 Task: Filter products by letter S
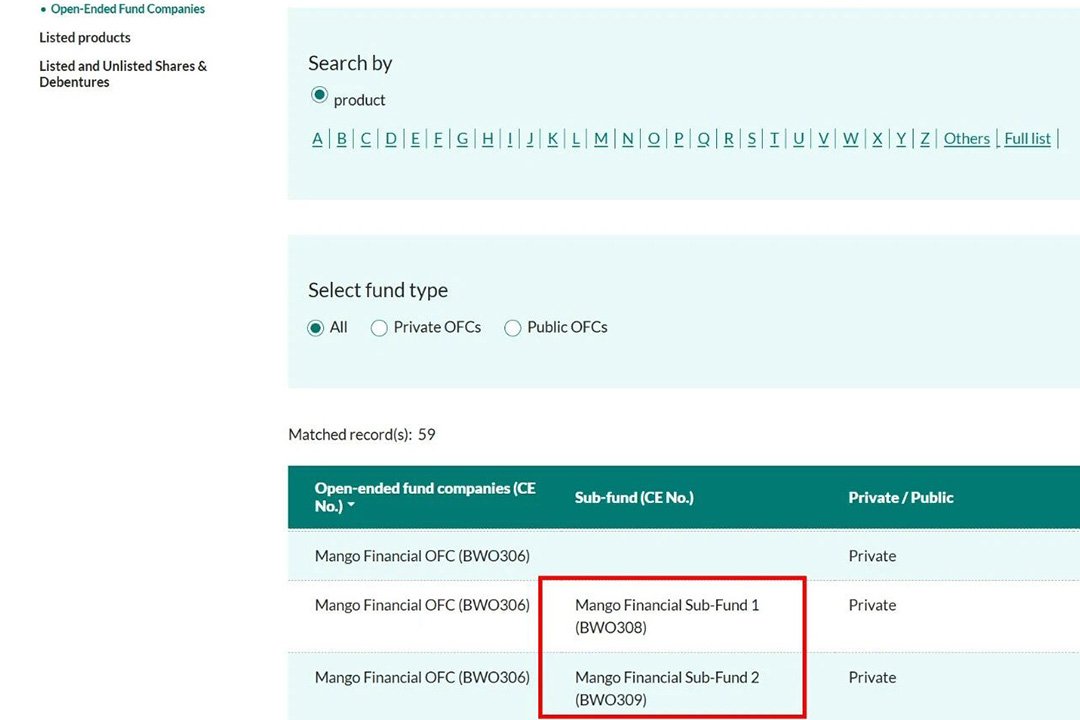752,139
